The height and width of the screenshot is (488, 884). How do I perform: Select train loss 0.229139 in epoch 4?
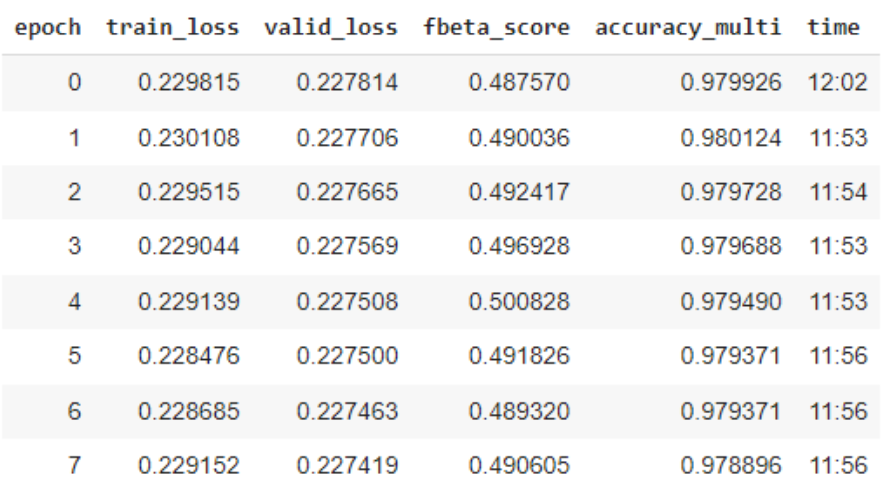(189, 301)
